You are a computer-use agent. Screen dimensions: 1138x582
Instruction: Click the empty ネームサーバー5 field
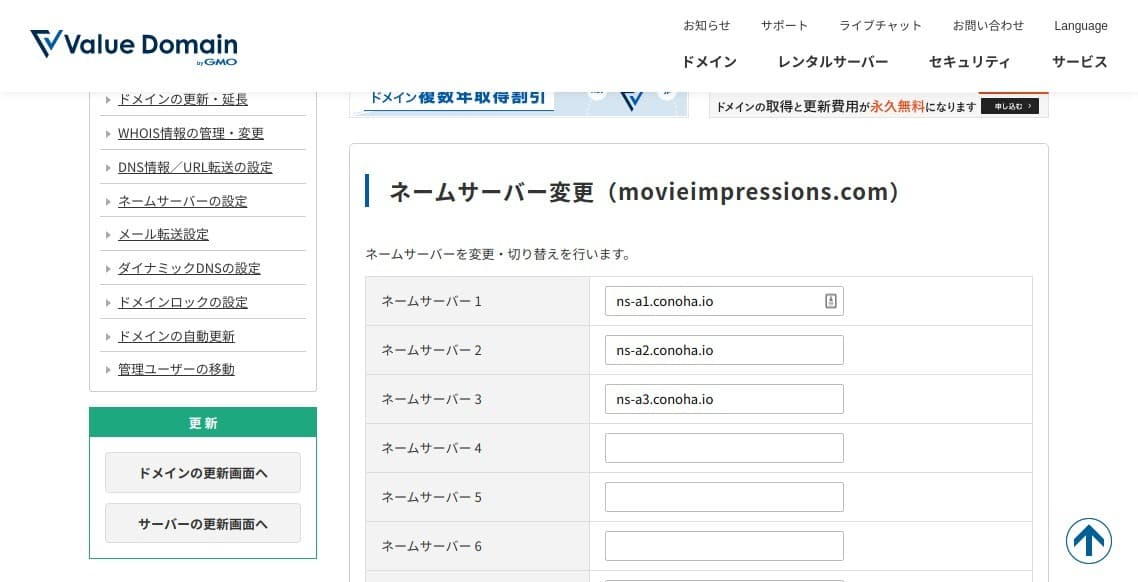coord(724,497)
